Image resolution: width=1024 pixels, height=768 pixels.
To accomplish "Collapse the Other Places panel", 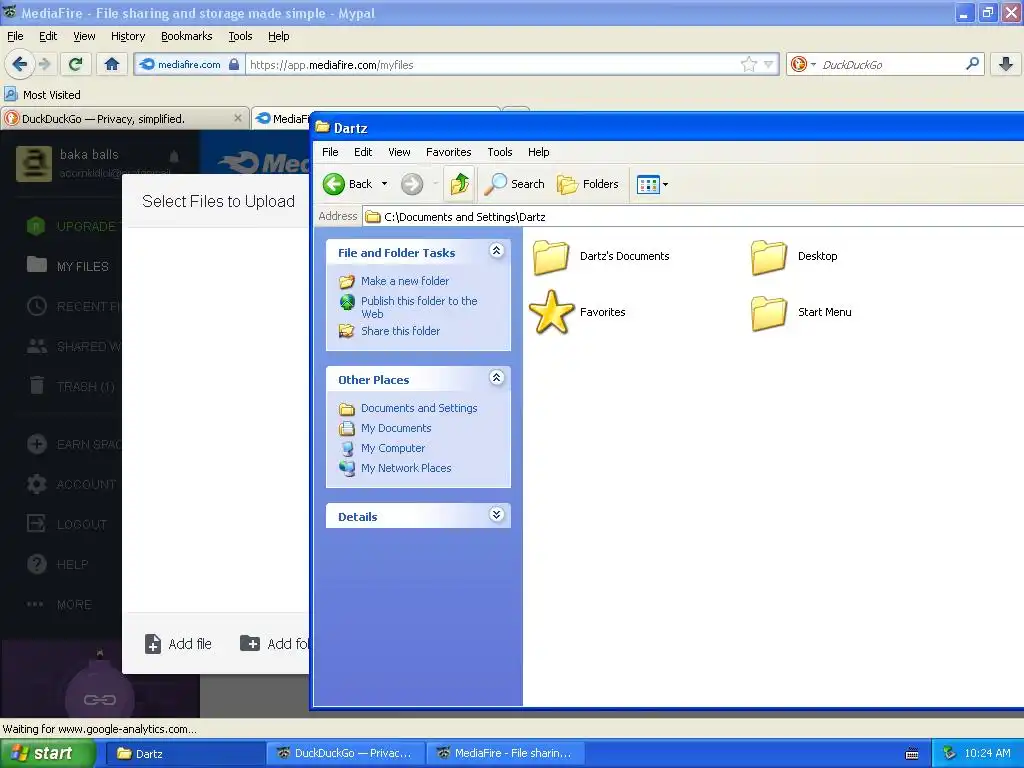I will pos(496,378).
